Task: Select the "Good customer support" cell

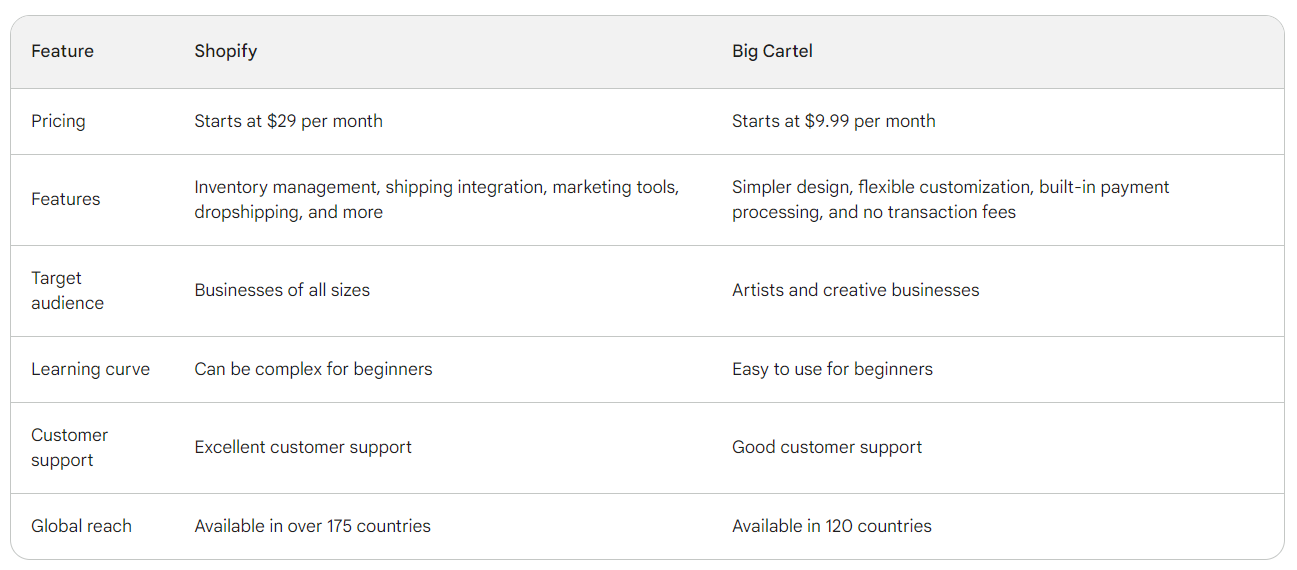Action: pos(827,447)
